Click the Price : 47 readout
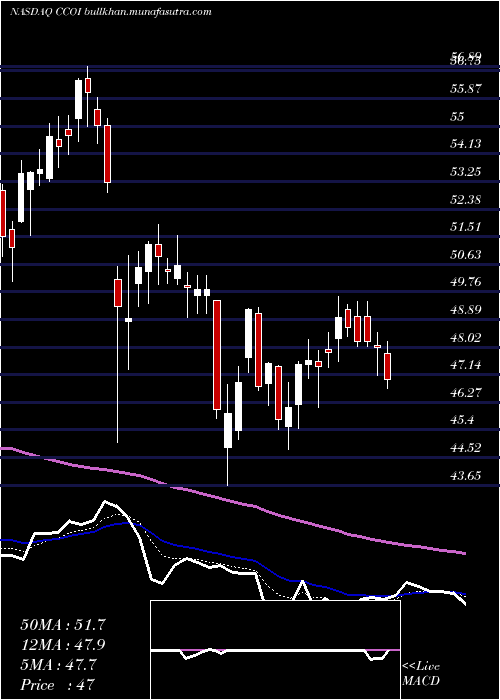Viewport: 500px width, 700px height. click(58, 685)
